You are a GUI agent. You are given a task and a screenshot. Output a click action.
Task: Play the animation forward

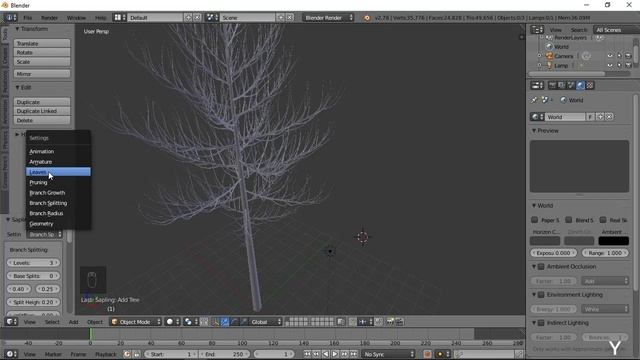(335, 354)
